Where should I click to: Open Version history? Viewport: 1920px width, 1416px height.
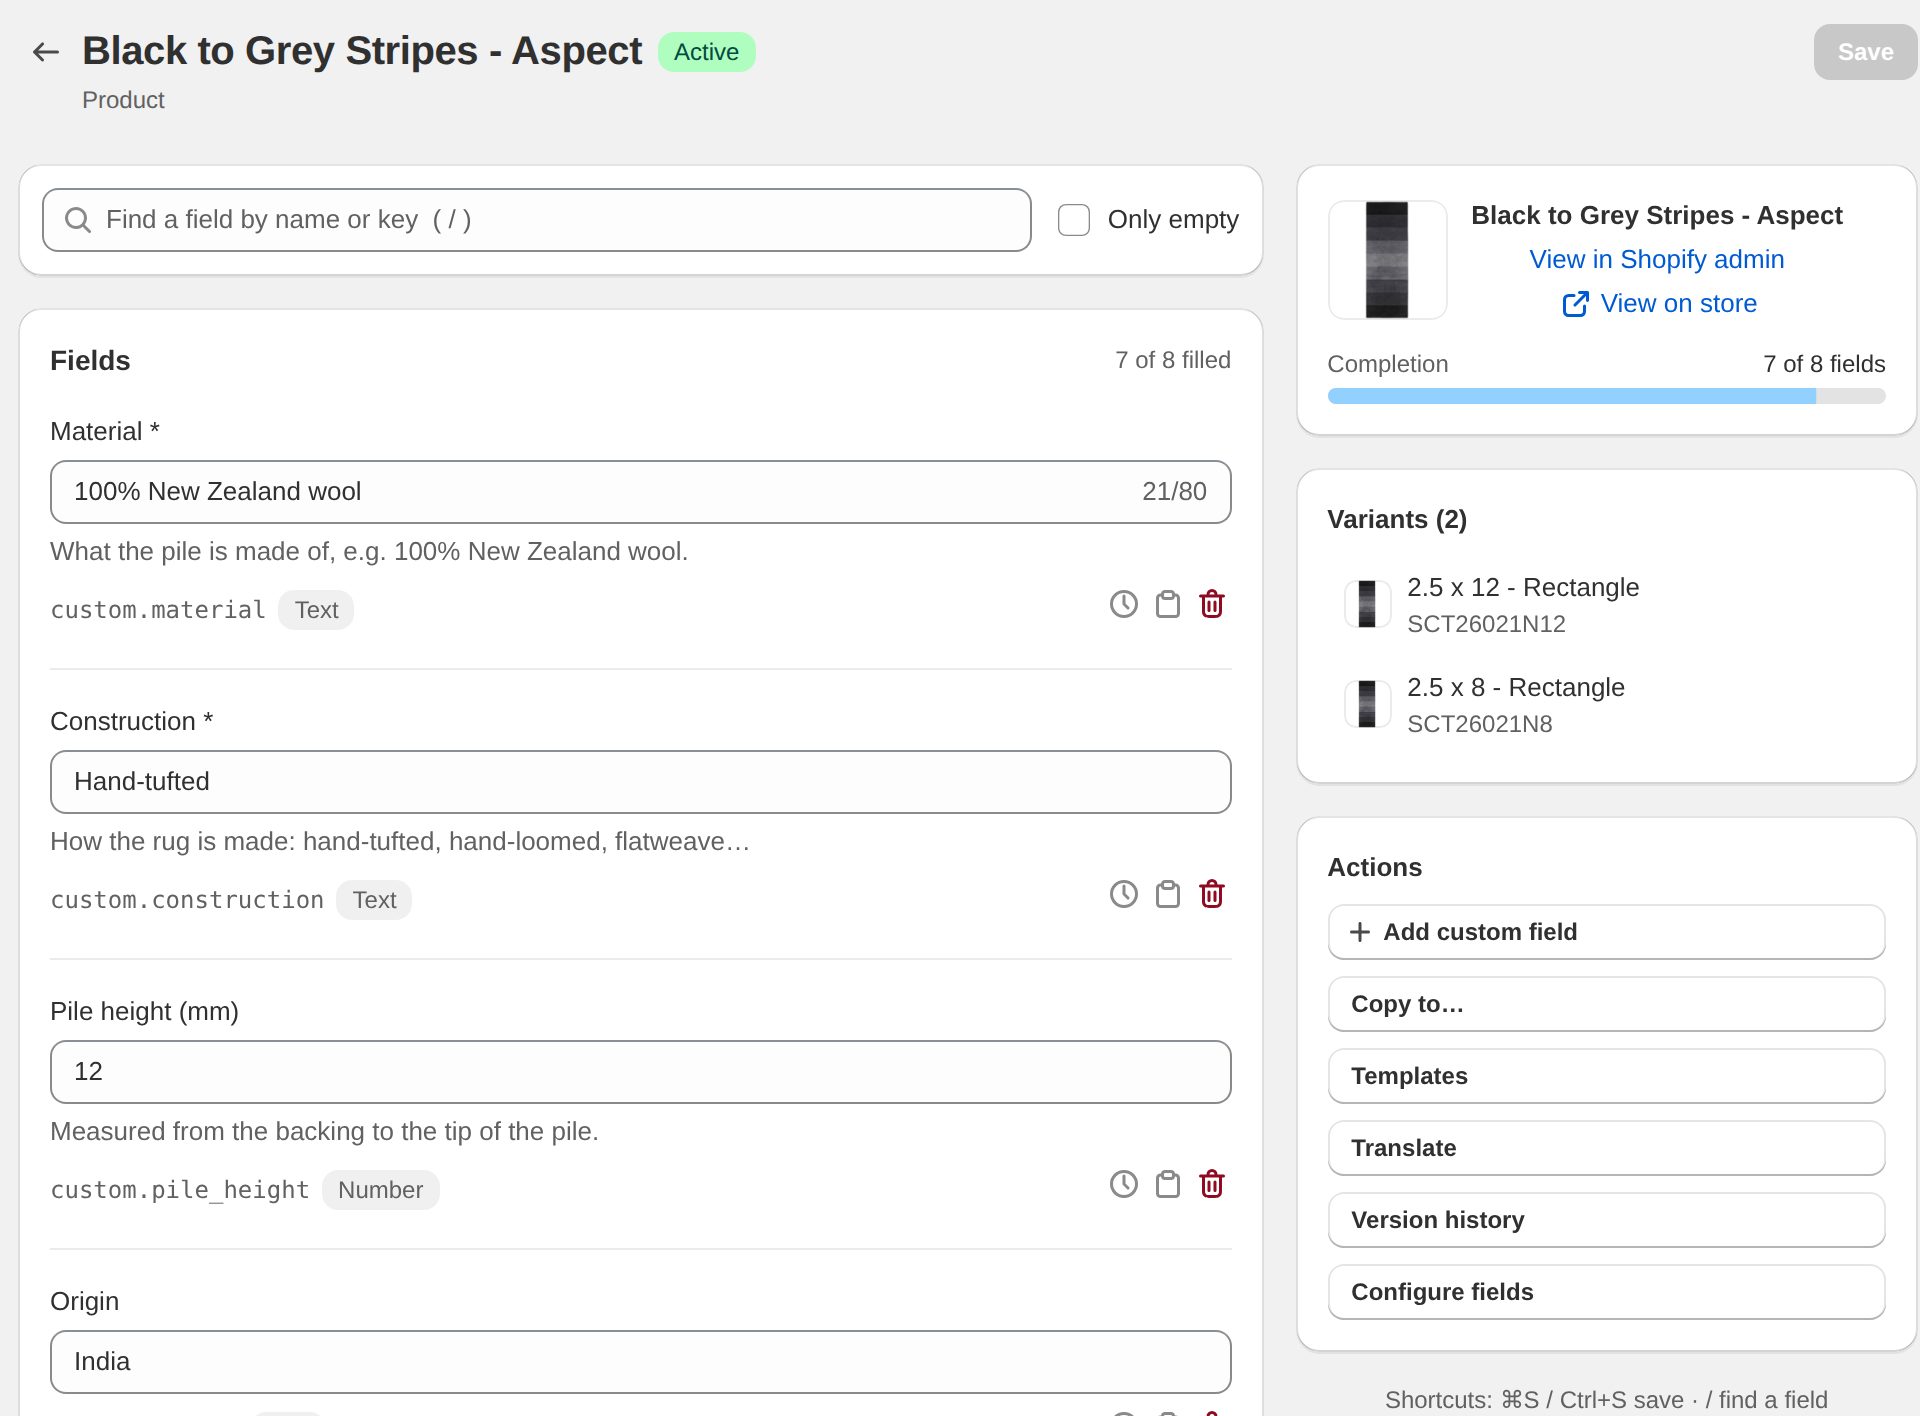click(1606, 1220)
